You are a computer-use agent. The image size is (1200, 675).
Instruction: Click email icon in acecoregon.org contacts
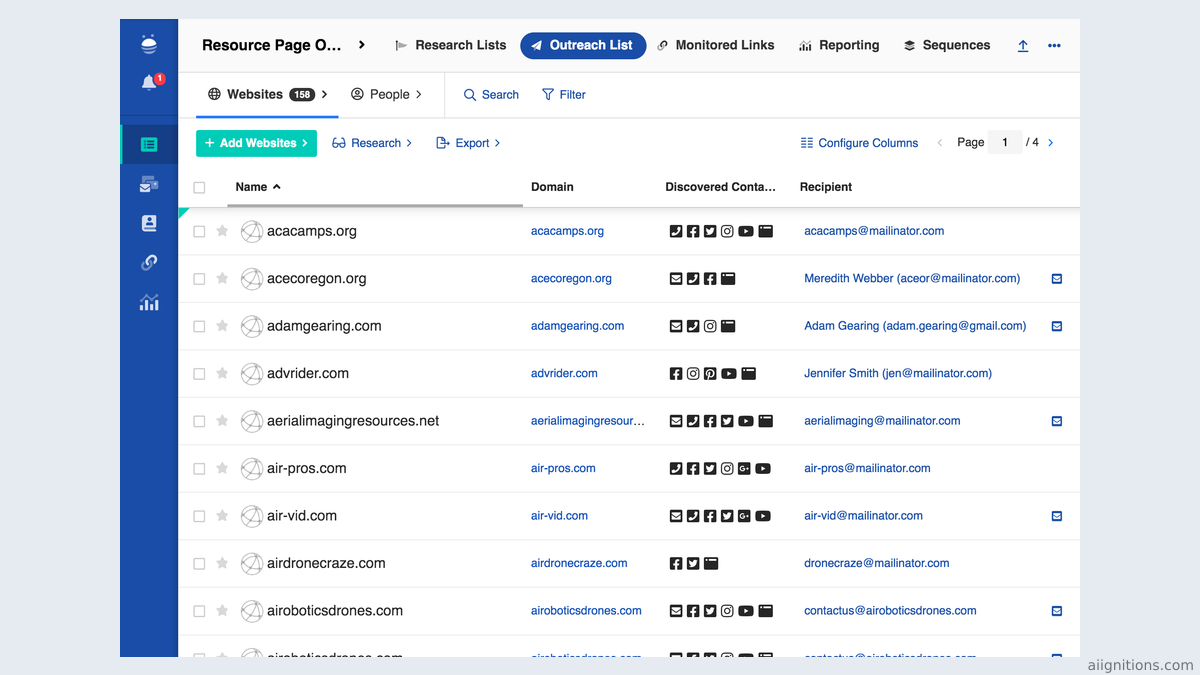tap(676, 279)
